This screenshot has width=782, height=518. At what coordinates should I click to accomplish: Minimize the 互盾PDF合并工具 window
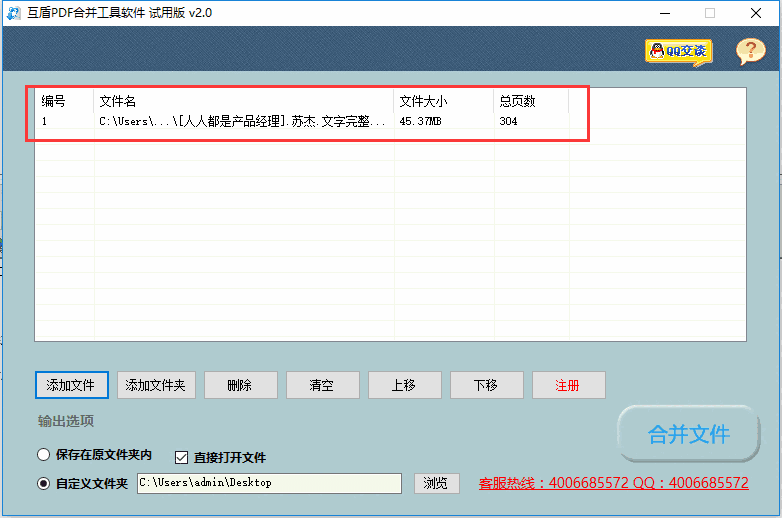tap(665, 13)
